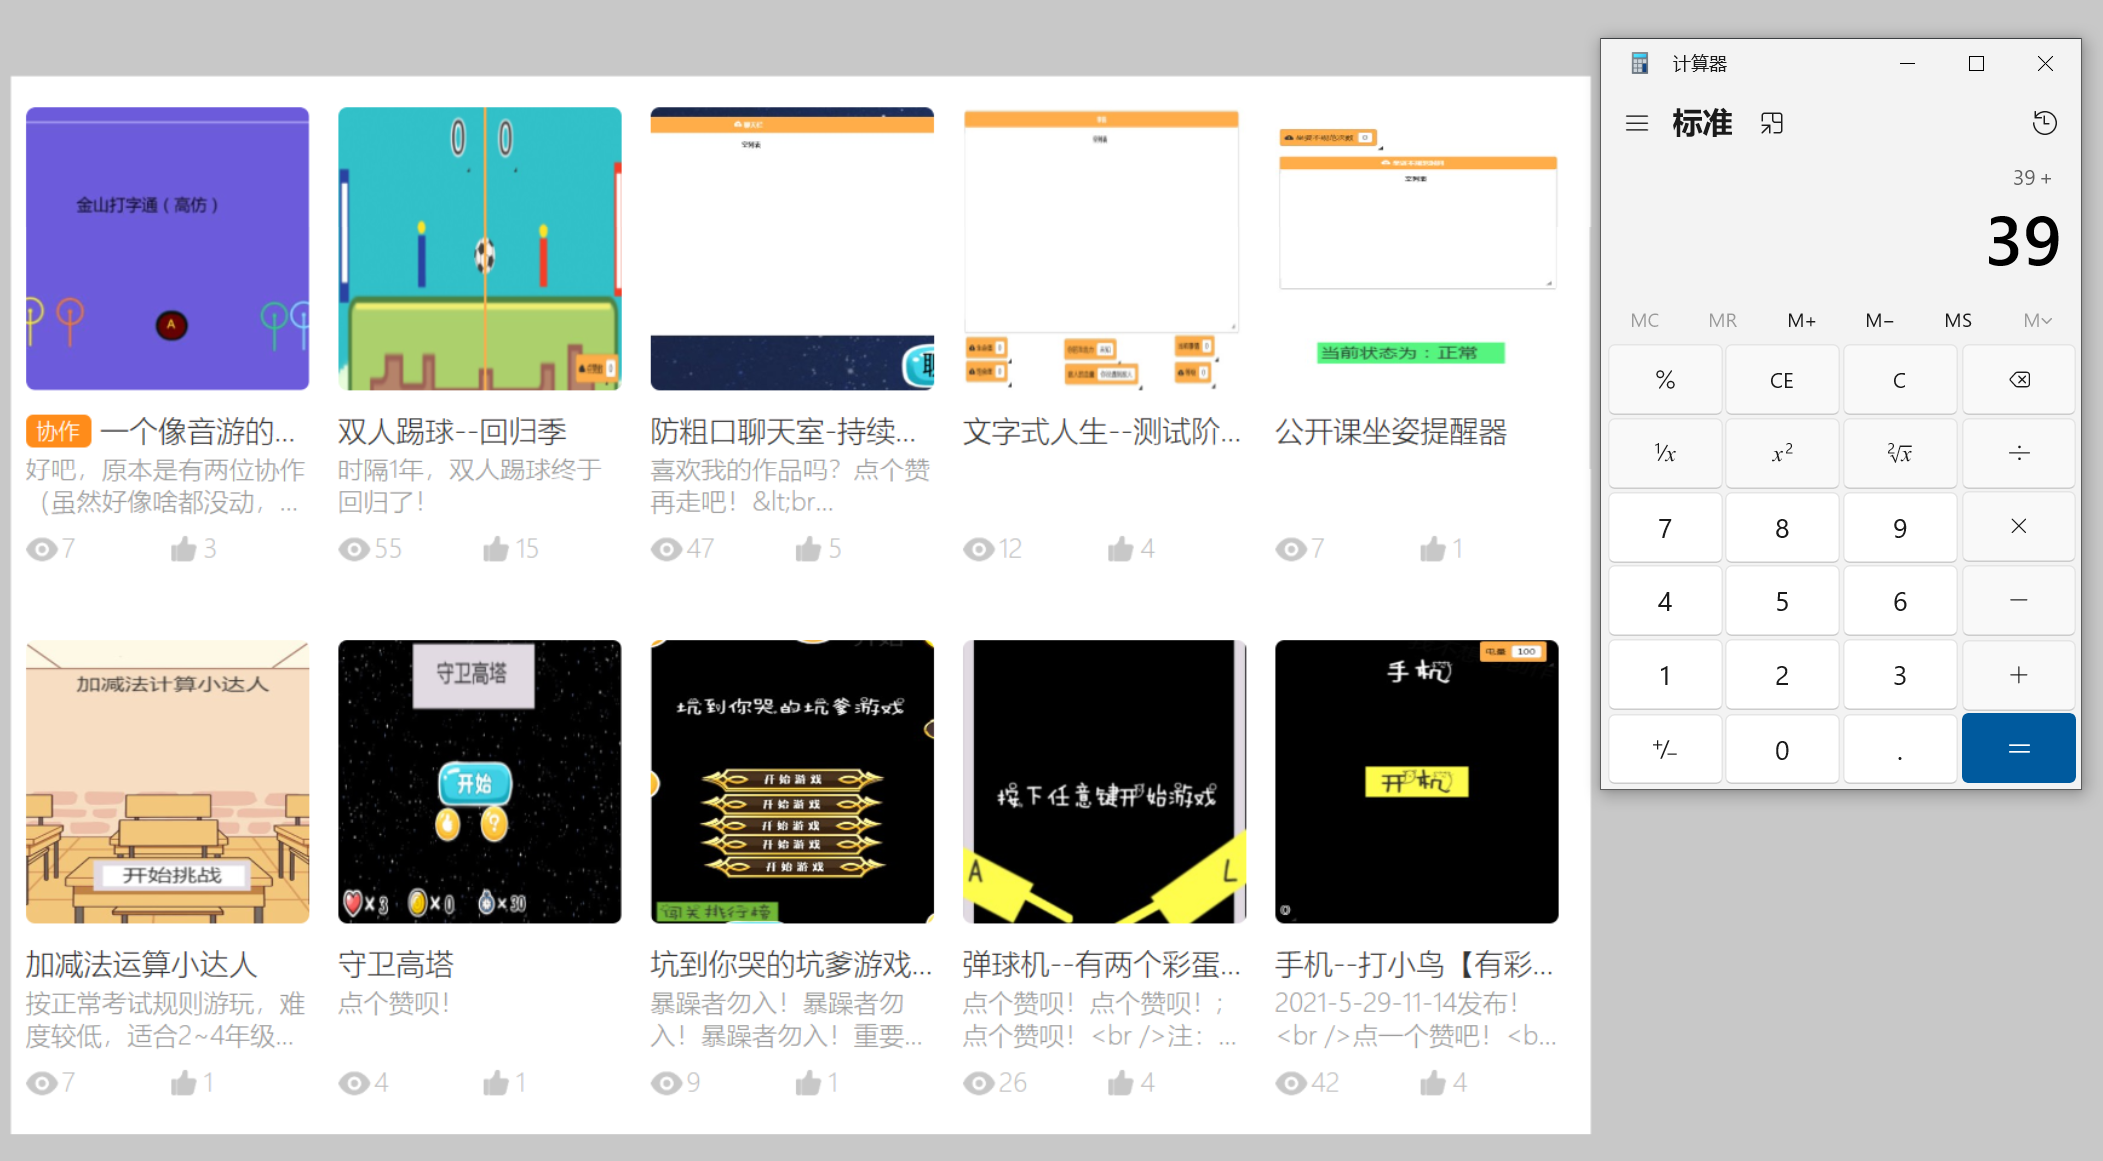The width and height of the screenshot is (2103, 1161).
Task: Click the thumbs-up icon on 加减法运算小达人 card
Action: click(x=183, y=1082)
